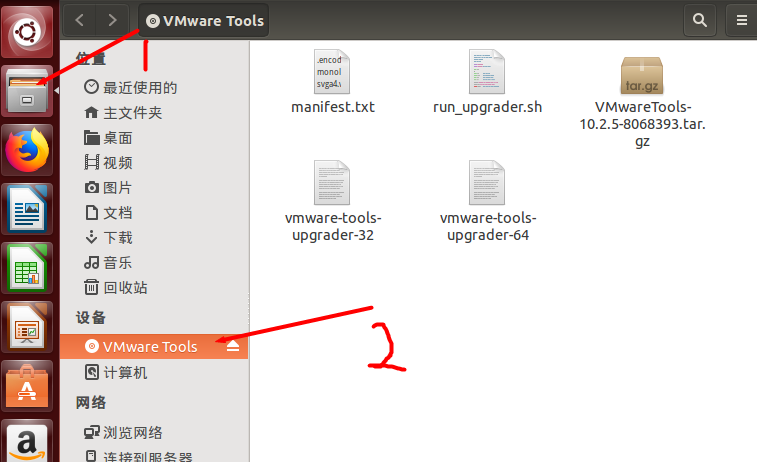Viewport: 757px width, 462px height.
Task: Select the run_upgrader.sh script file icon
Action: (487, 71)
